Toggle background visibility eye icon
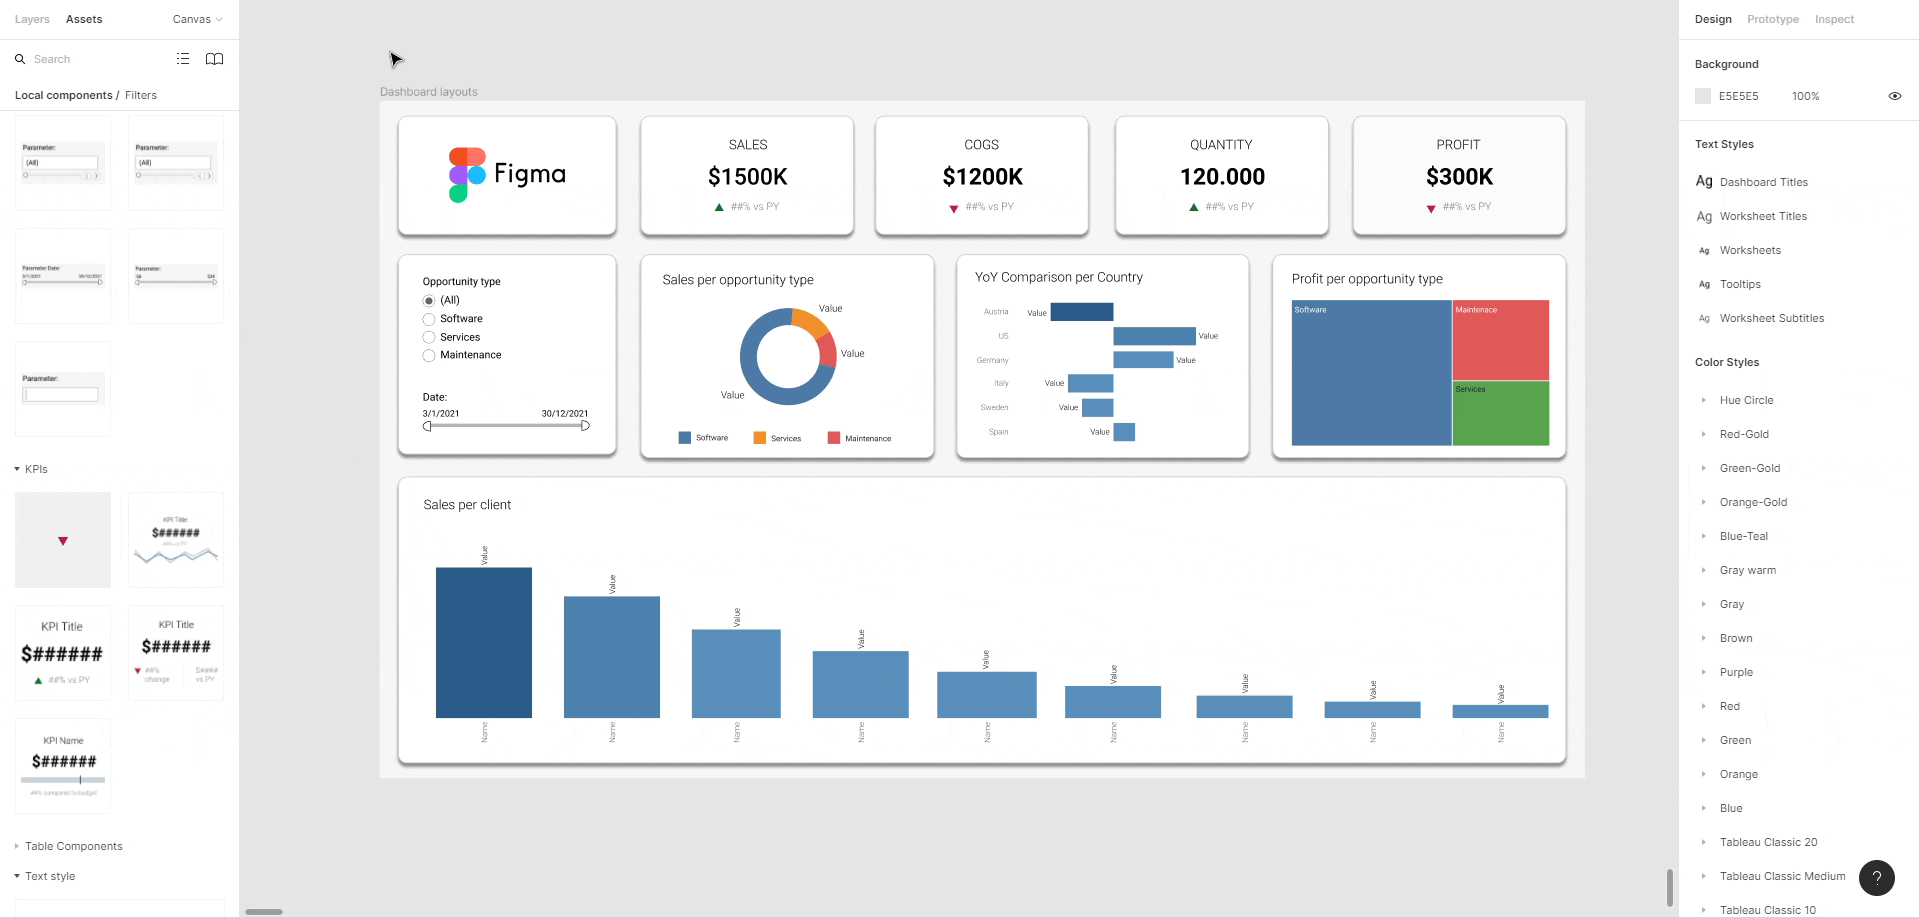The height and width of the screenshot is (917, 1919). click(1894, 96)
